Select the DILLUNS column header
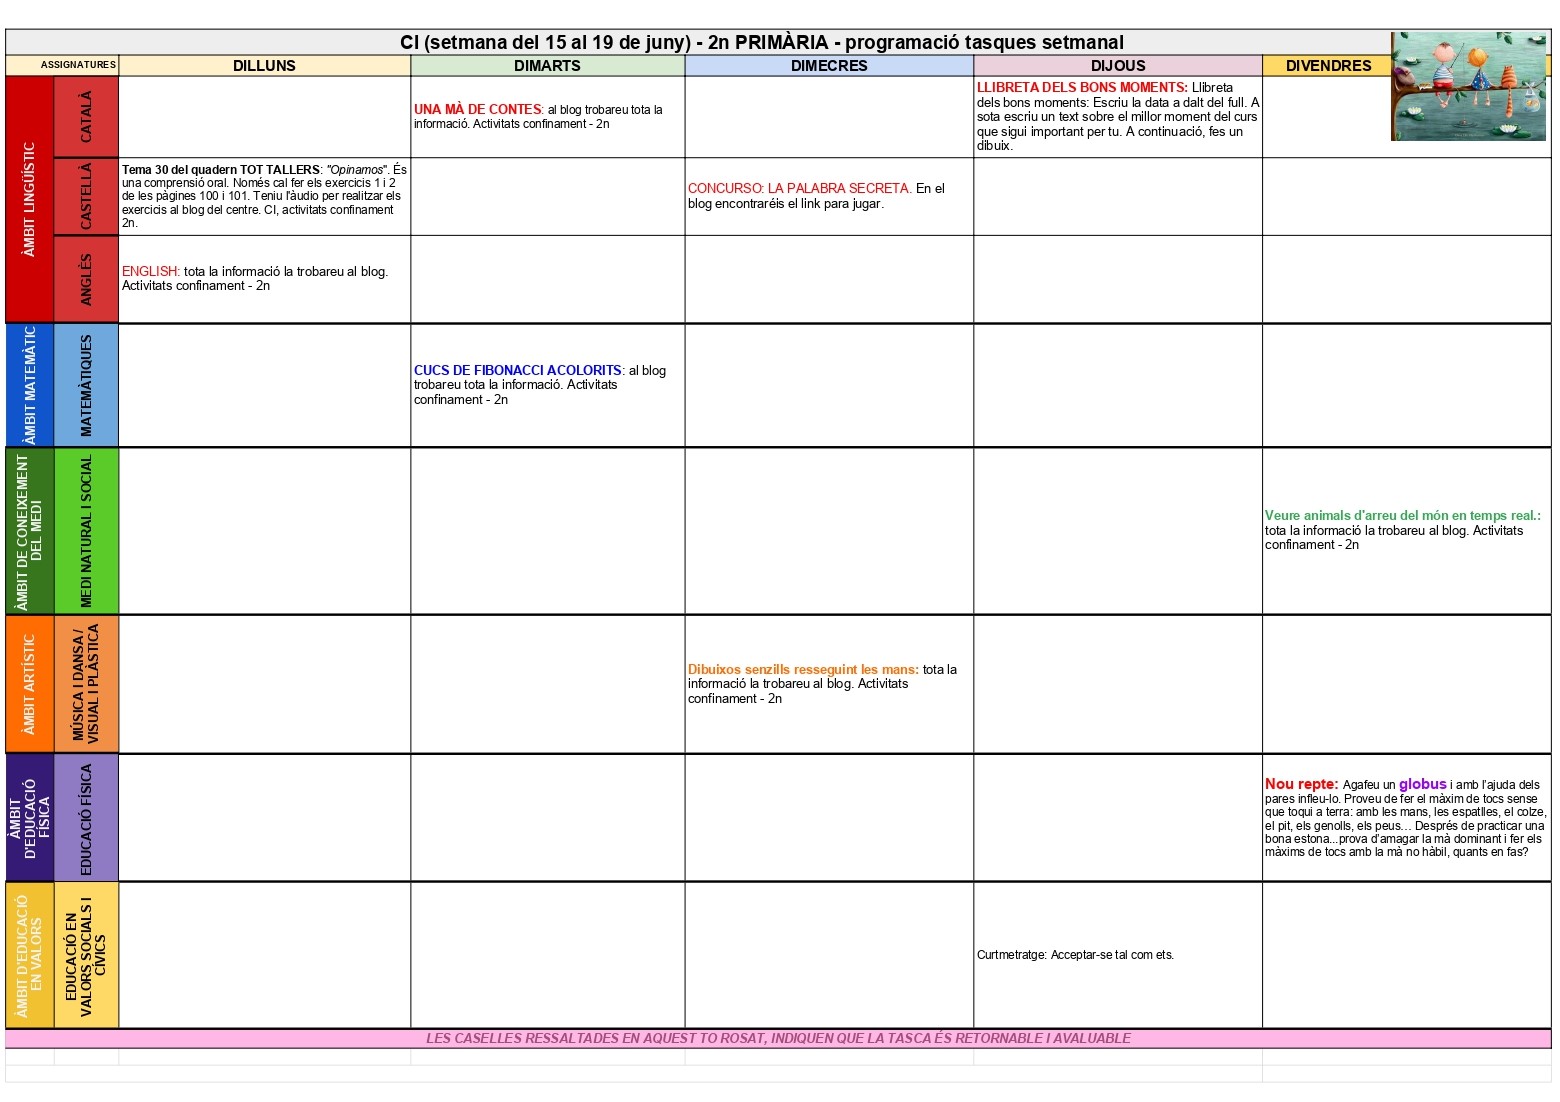Viewport: 1560px width, 1102px height. point(264,66)
